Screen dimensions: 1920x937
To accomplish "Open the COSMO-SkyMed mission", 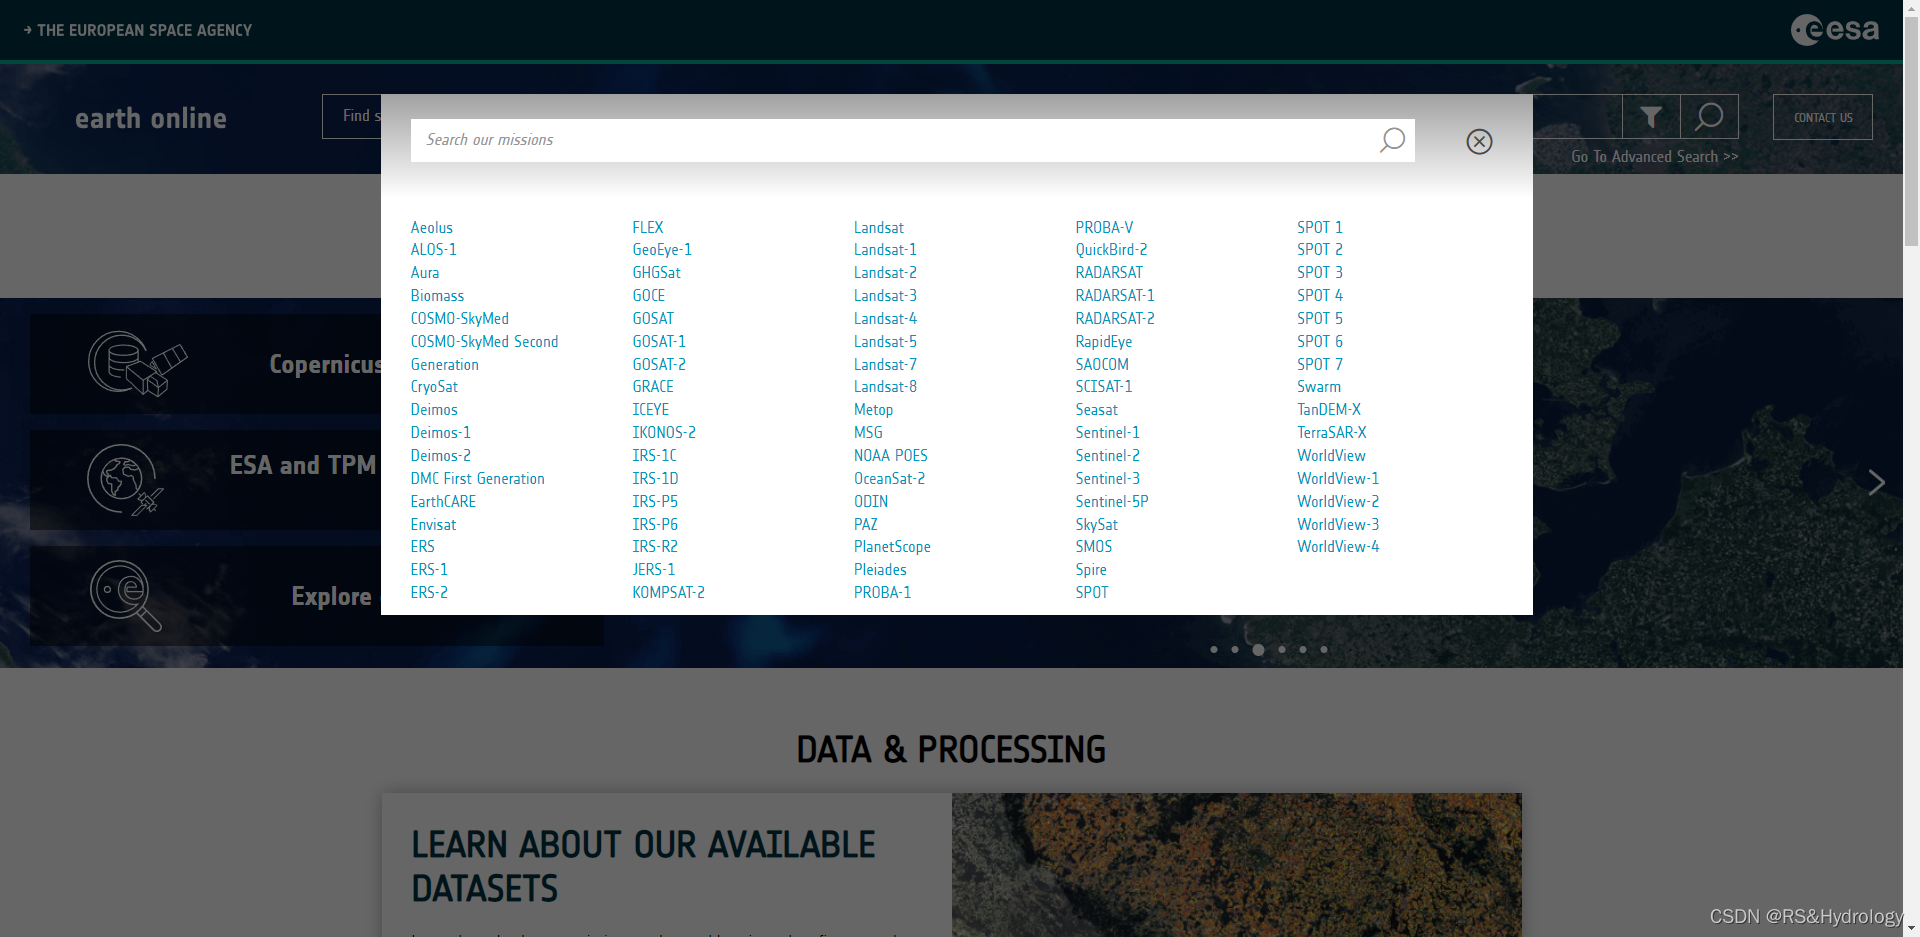I will 459,319.
